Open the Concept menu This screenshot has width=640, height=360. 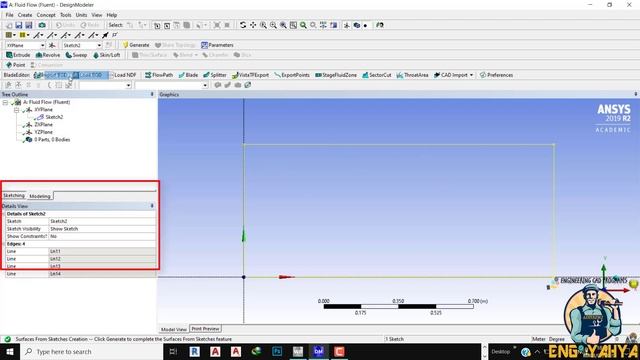pos(46,15)
